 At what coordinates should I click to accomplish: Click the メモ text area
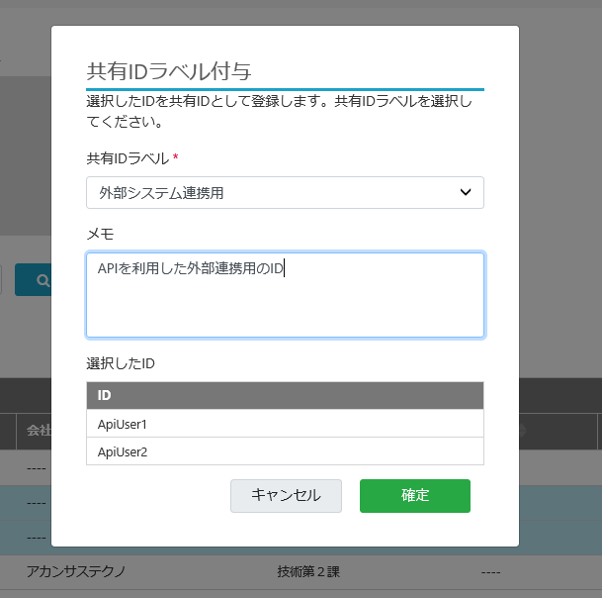point(284,295)
